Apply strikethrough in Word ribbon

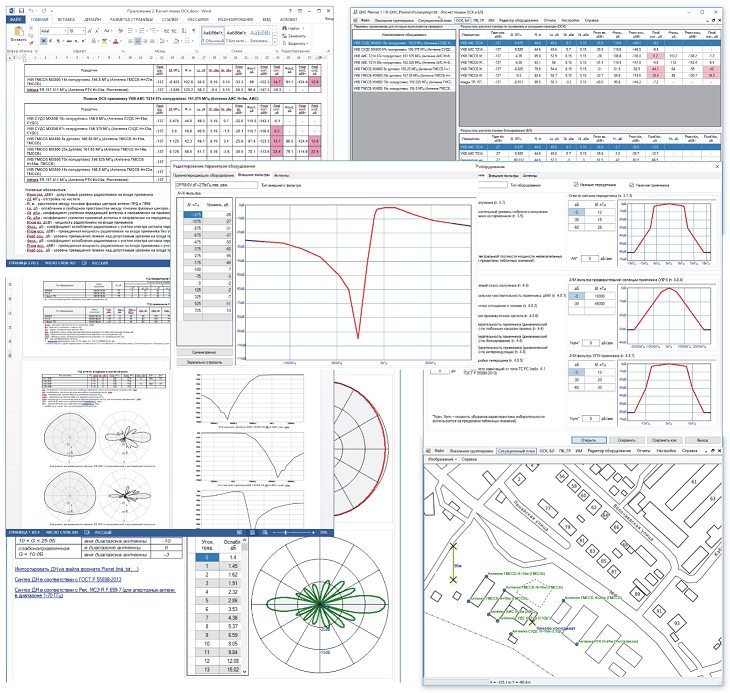pyautogui.click(x=69, y=40)
